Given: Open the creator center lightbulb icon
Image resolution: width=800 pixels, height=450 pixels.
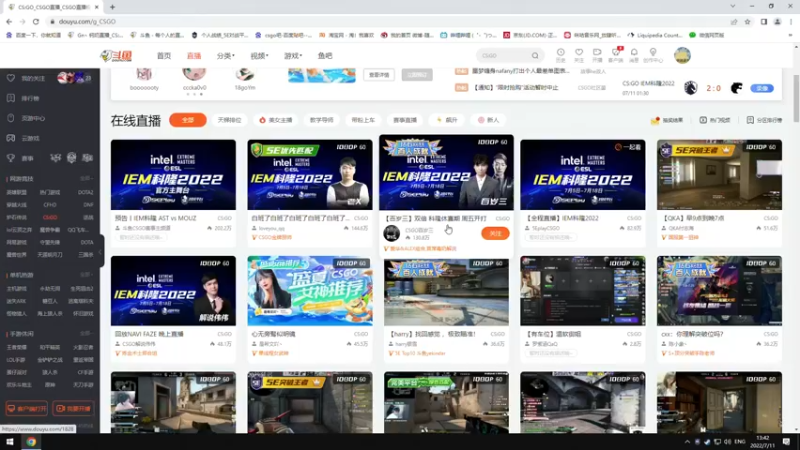Looking at the screenshot, I should 653,55.
